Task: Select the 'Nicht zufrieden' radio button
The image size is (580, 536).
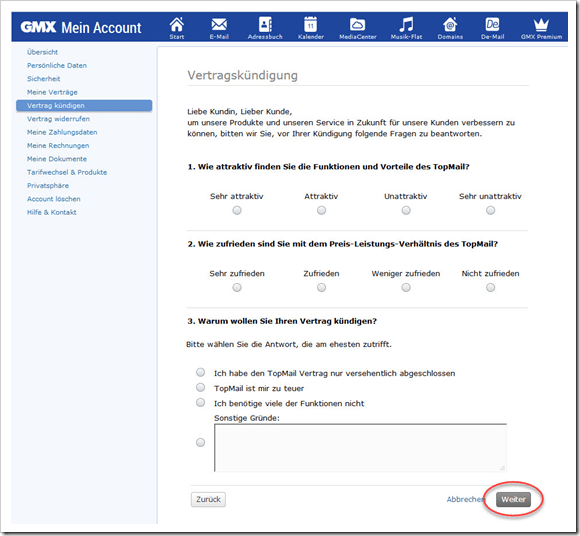Action: click(x=490, y=287)
